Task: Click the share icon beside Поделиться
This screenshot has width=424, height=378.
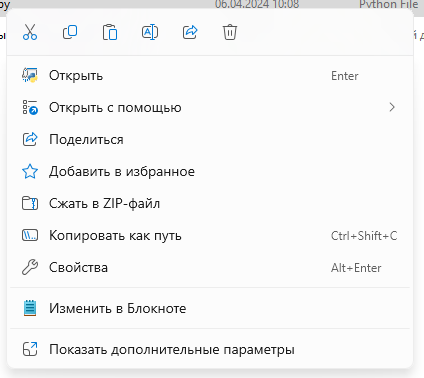Action: pos(30,139)
